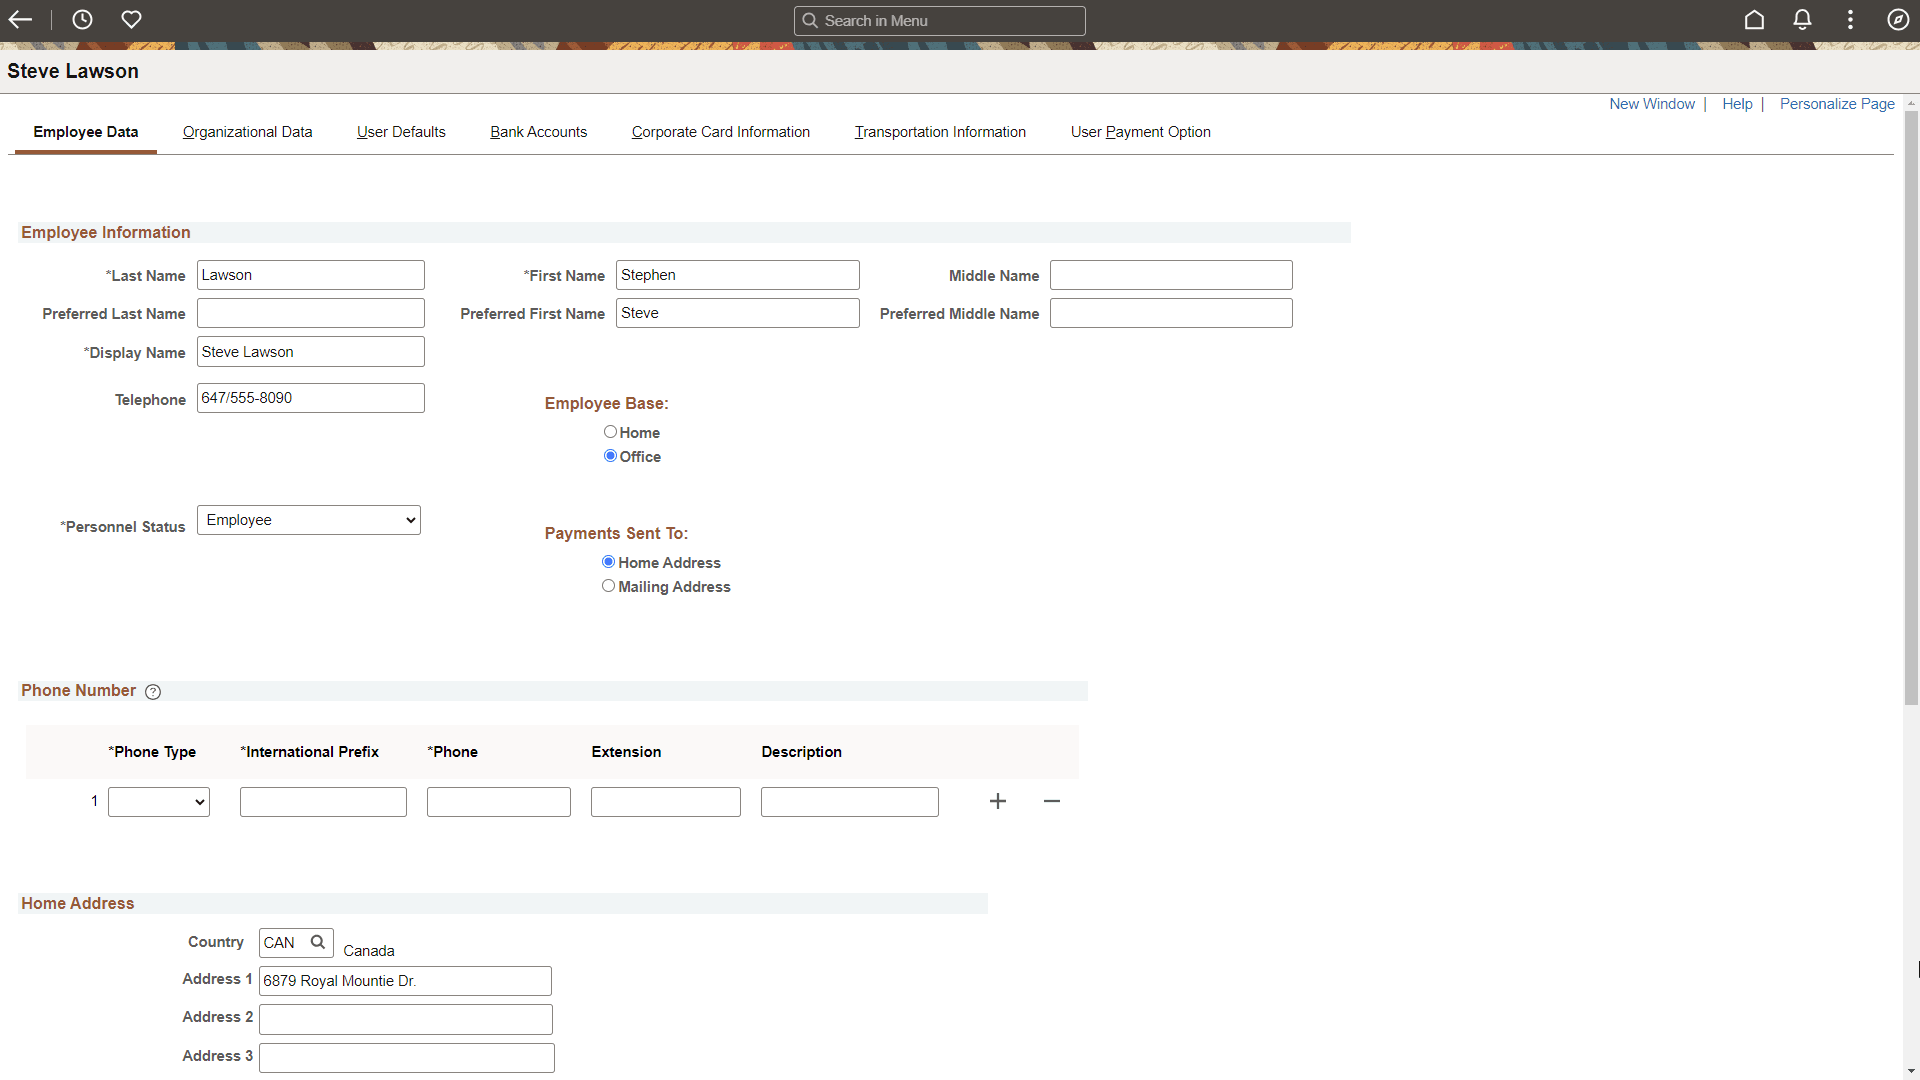Click the Phone Number help icon
This screenshot has height=1080, width=1920.
[153, 691]
